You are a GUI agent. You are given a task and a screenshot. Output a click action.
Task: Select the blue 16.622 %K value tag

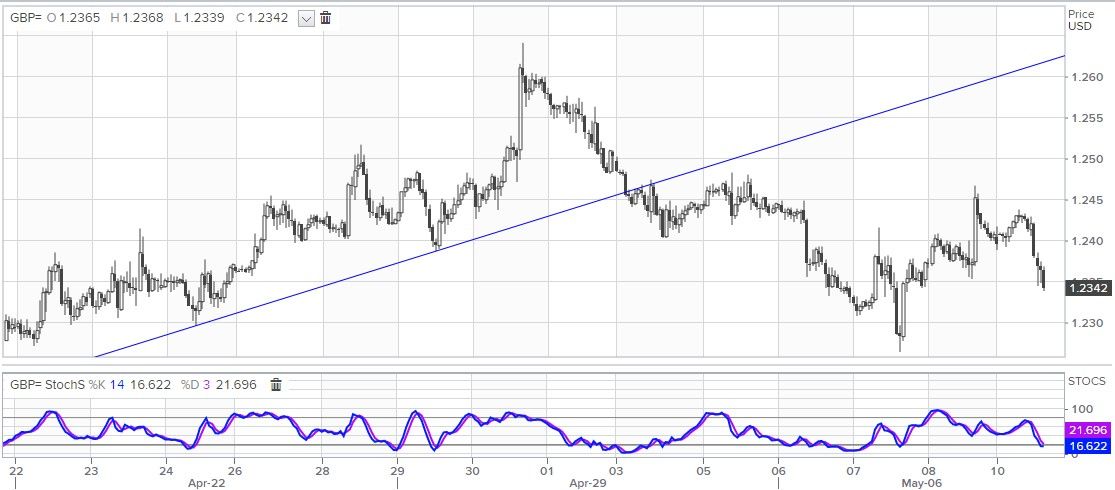click(x=1087, y=447)
